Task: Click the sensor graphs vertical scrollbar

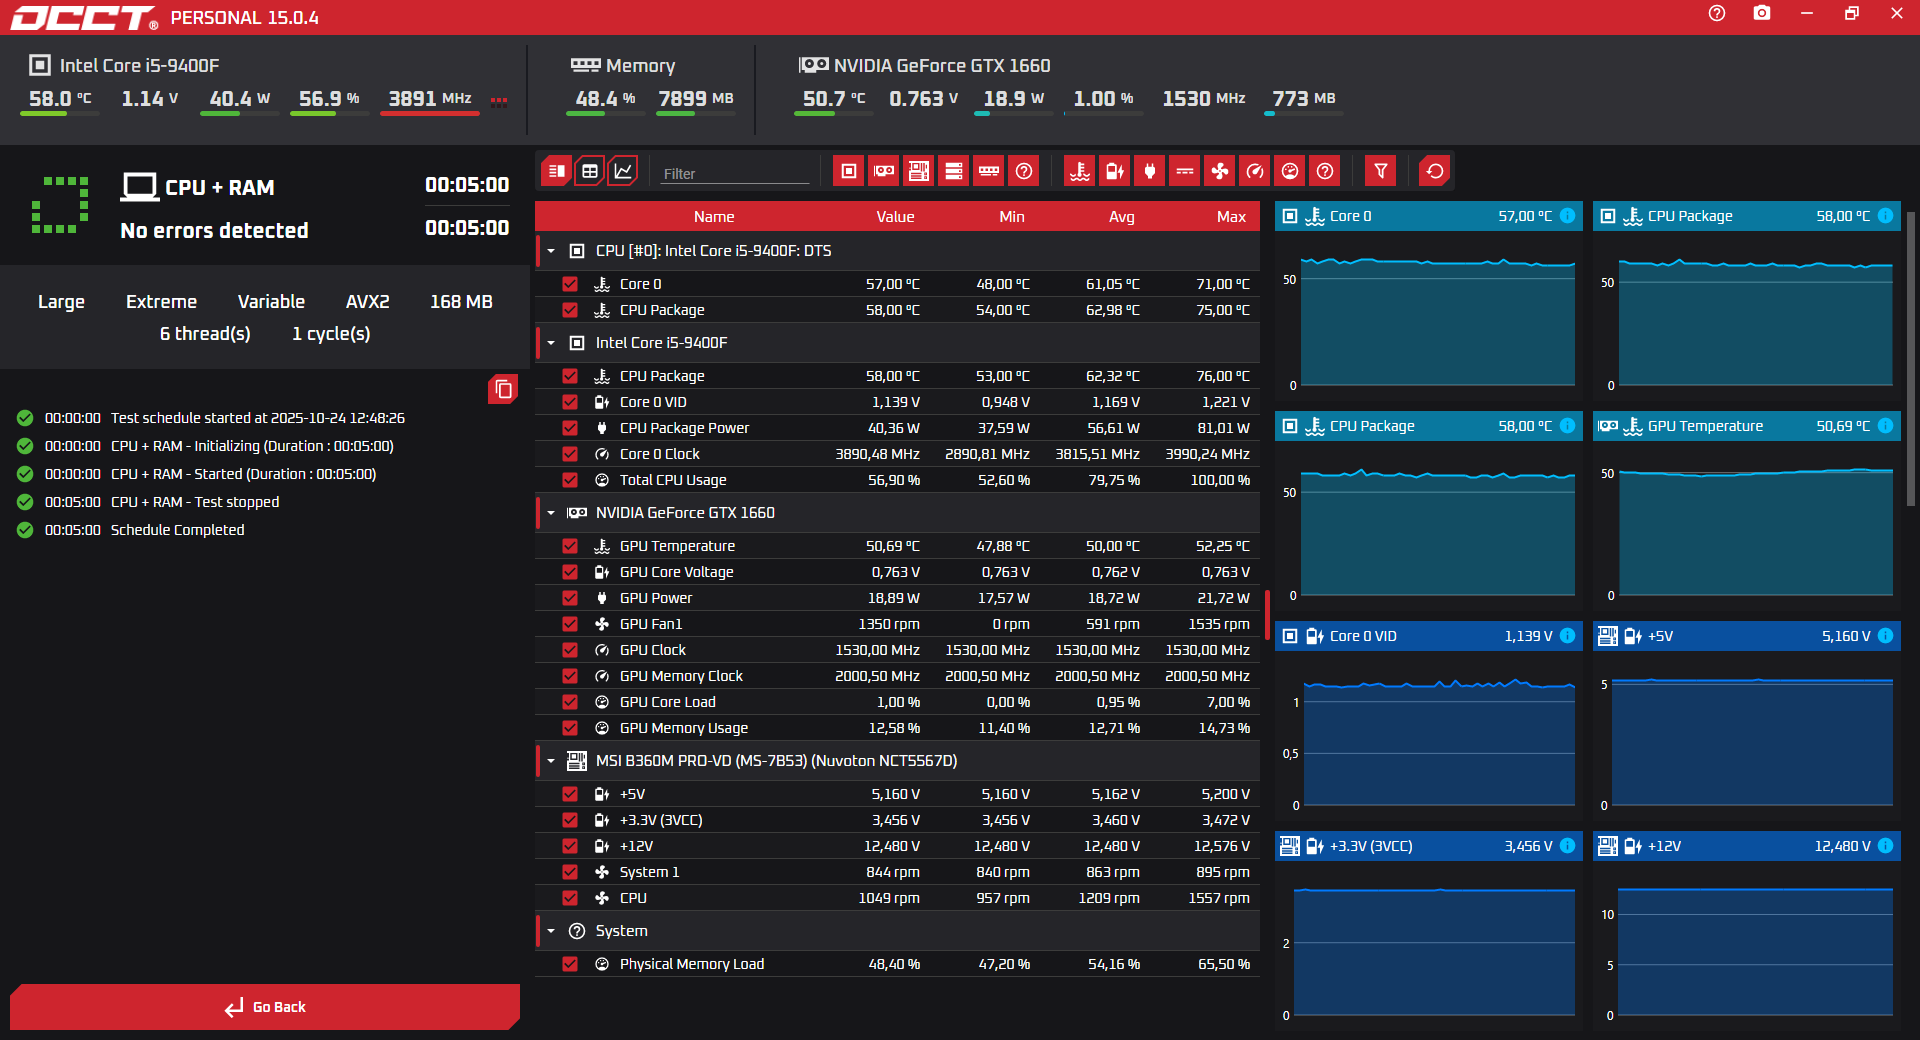Action: click(x=1911, y=360)
